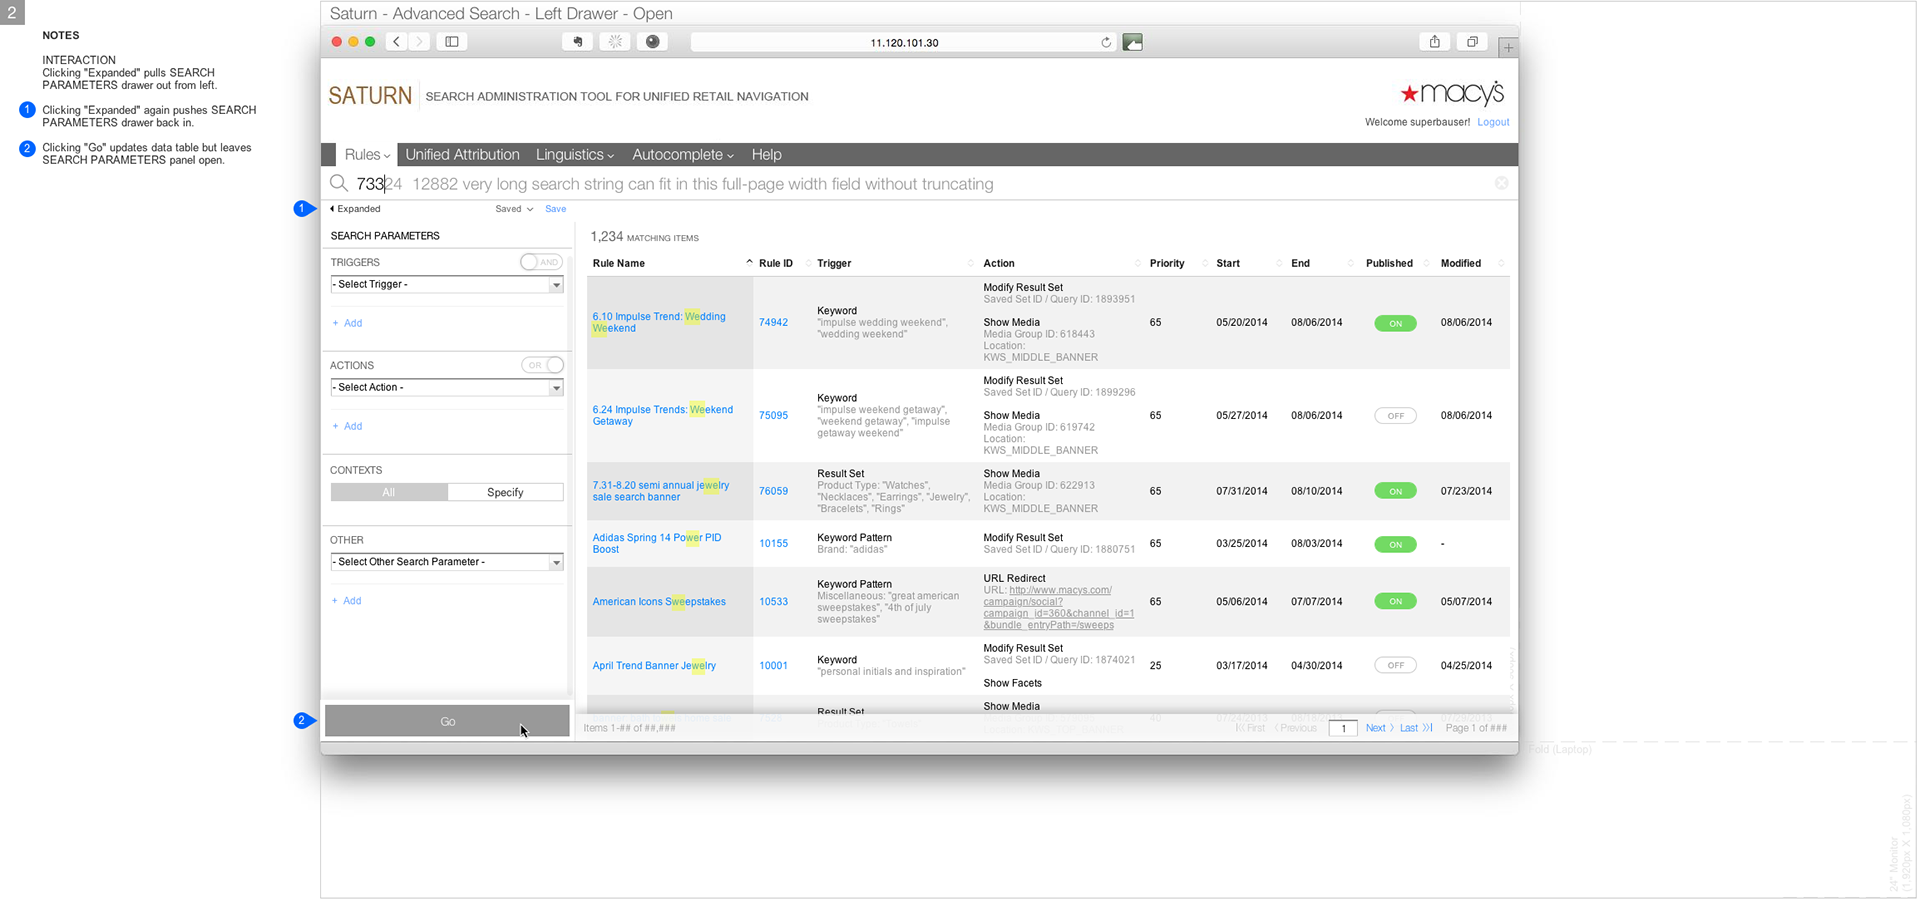Viewport: 1920px width, 901px height.
Task: Open the Linguistics menu dropdown
Action: tap(575, 155)
